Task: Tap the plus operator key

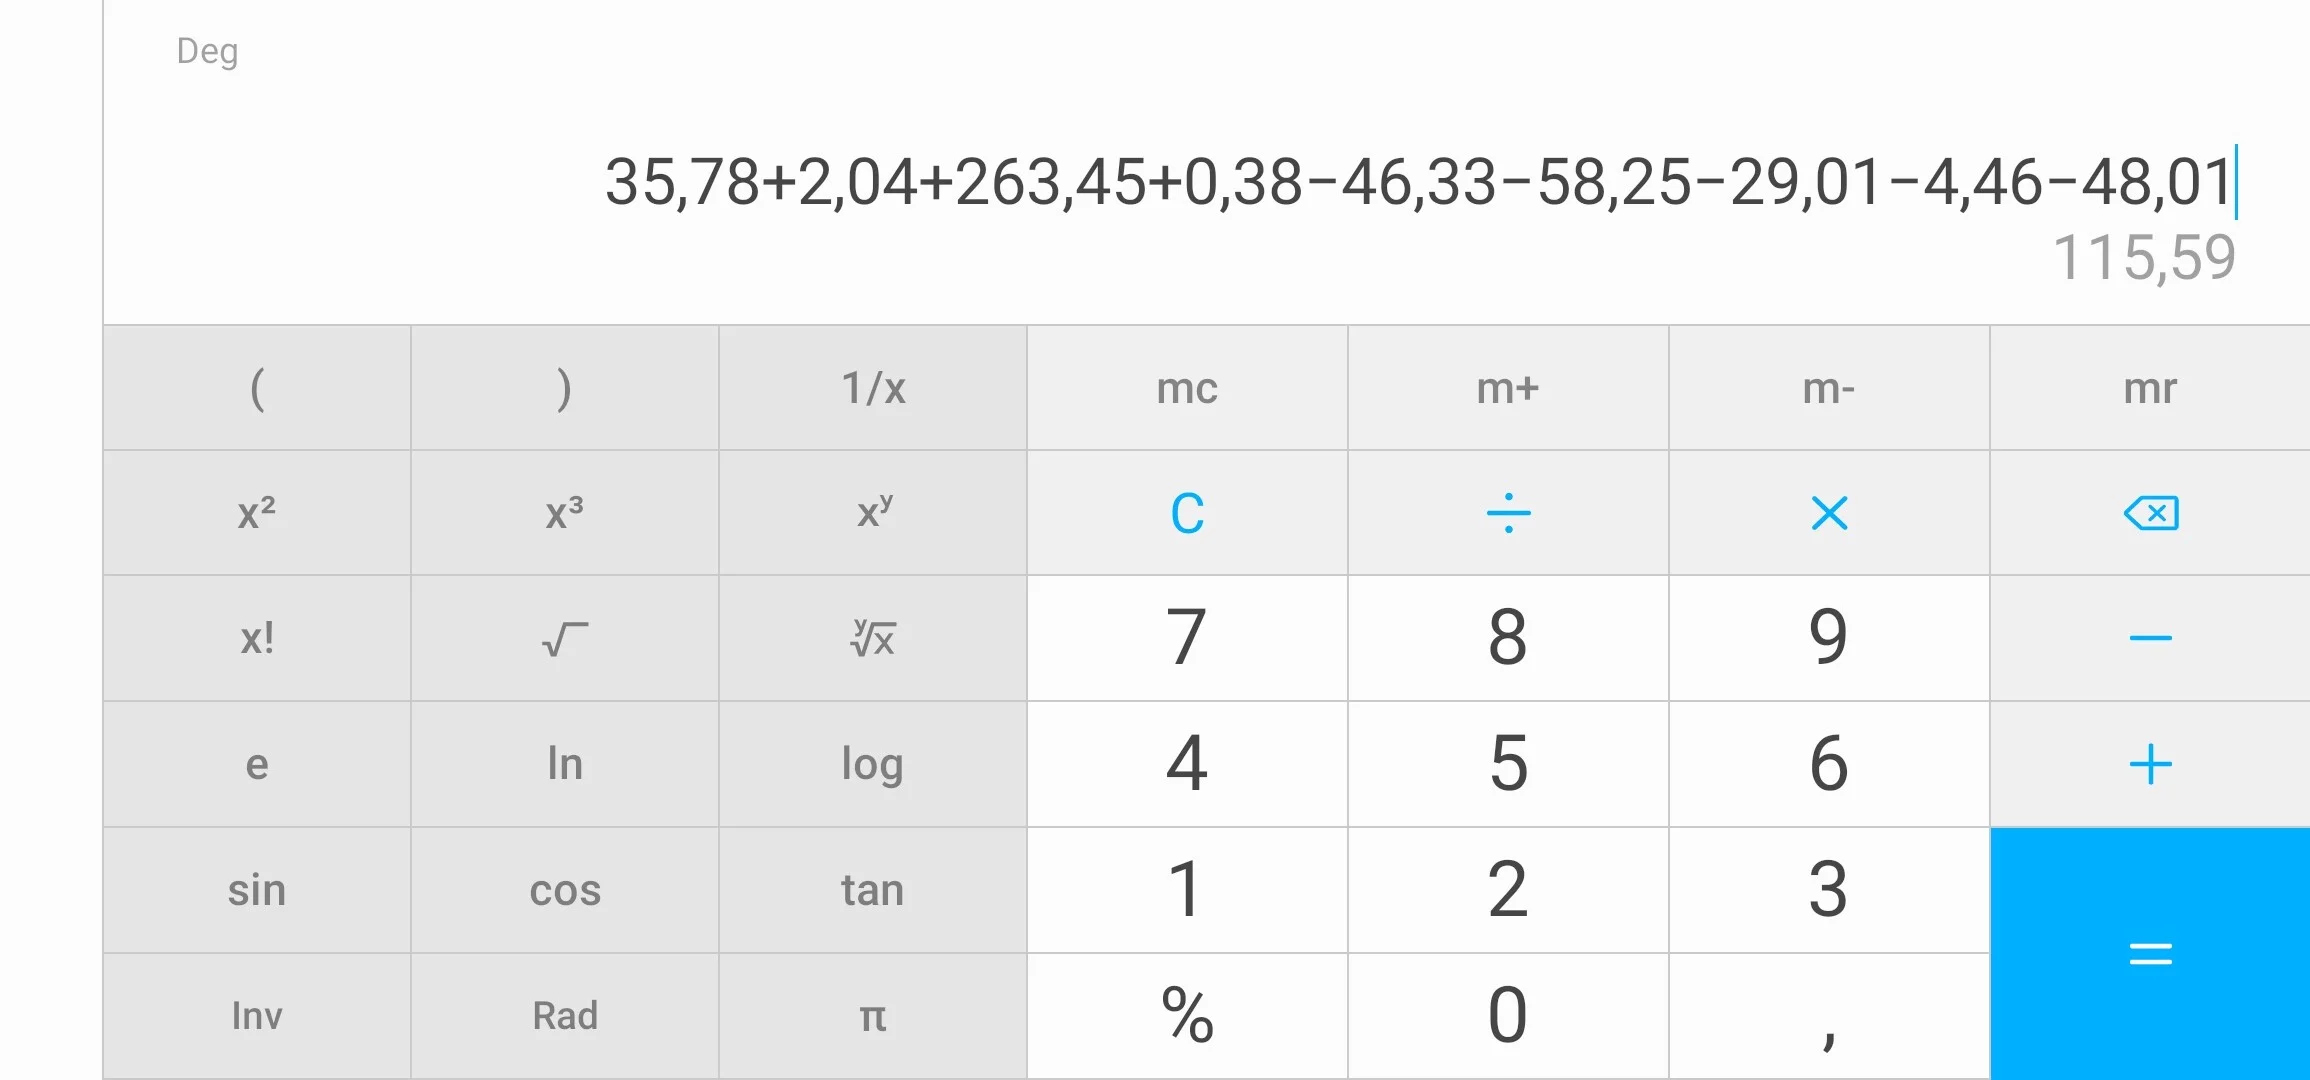Action: coord(2150,765)
